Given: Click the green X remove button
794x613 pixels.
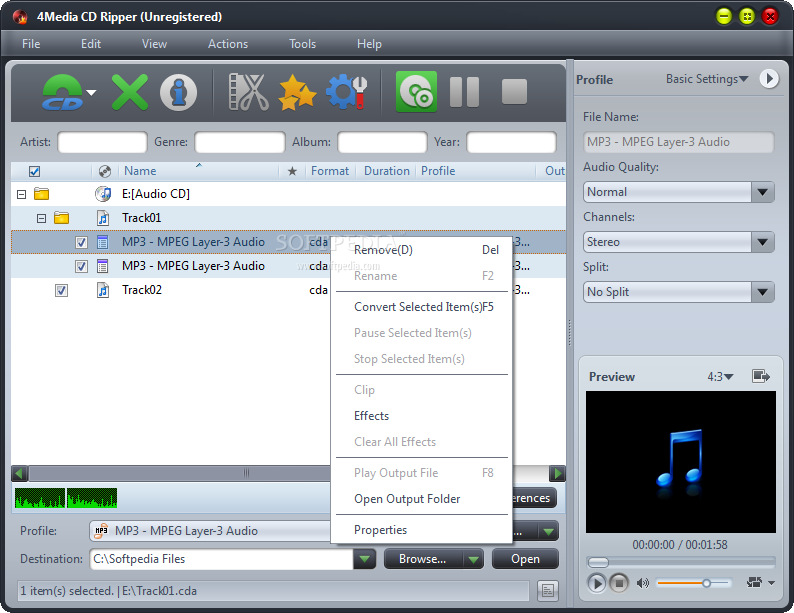Looking at the screenshot, I should 130,92.
